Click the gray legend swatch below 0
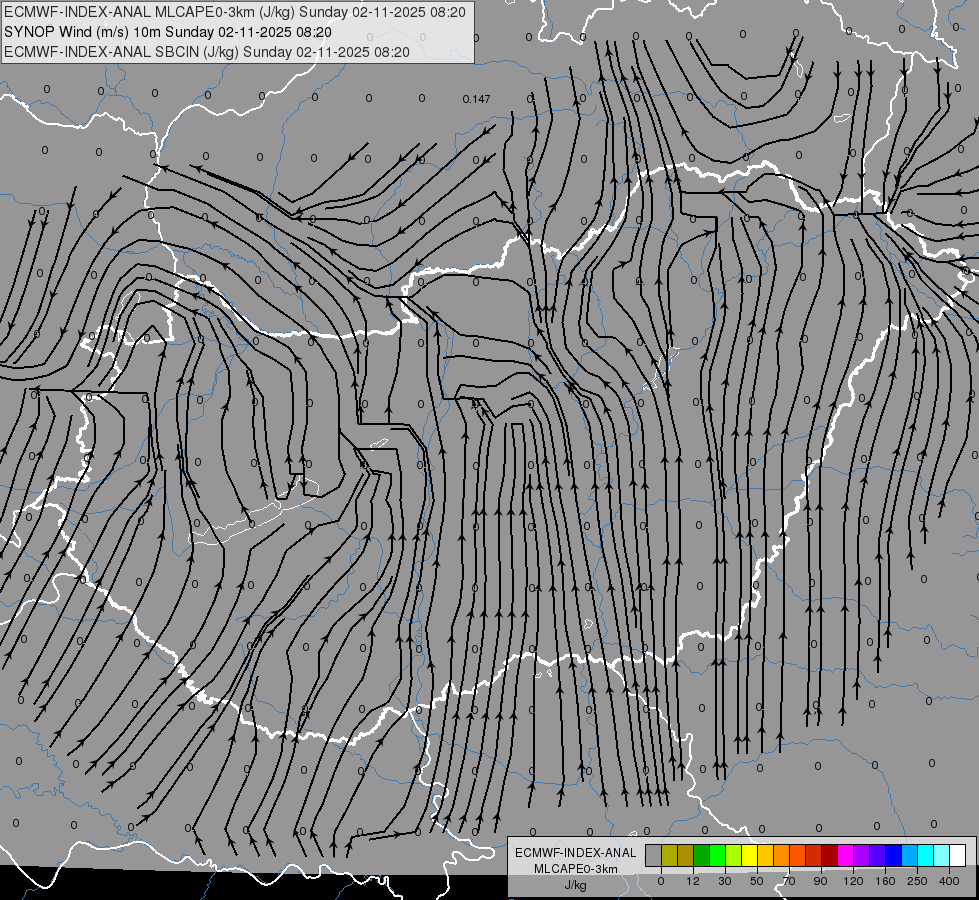Viewport: 979px width, 900px height. pyautogui.click(x=654, y=855)
